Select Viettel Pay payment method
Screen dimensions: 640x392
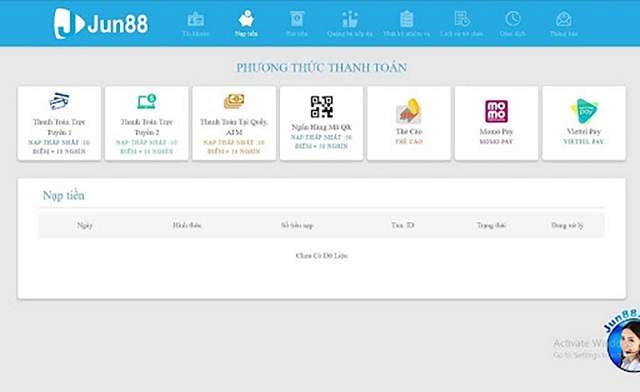pyautogui.click(x=584, y=123)
